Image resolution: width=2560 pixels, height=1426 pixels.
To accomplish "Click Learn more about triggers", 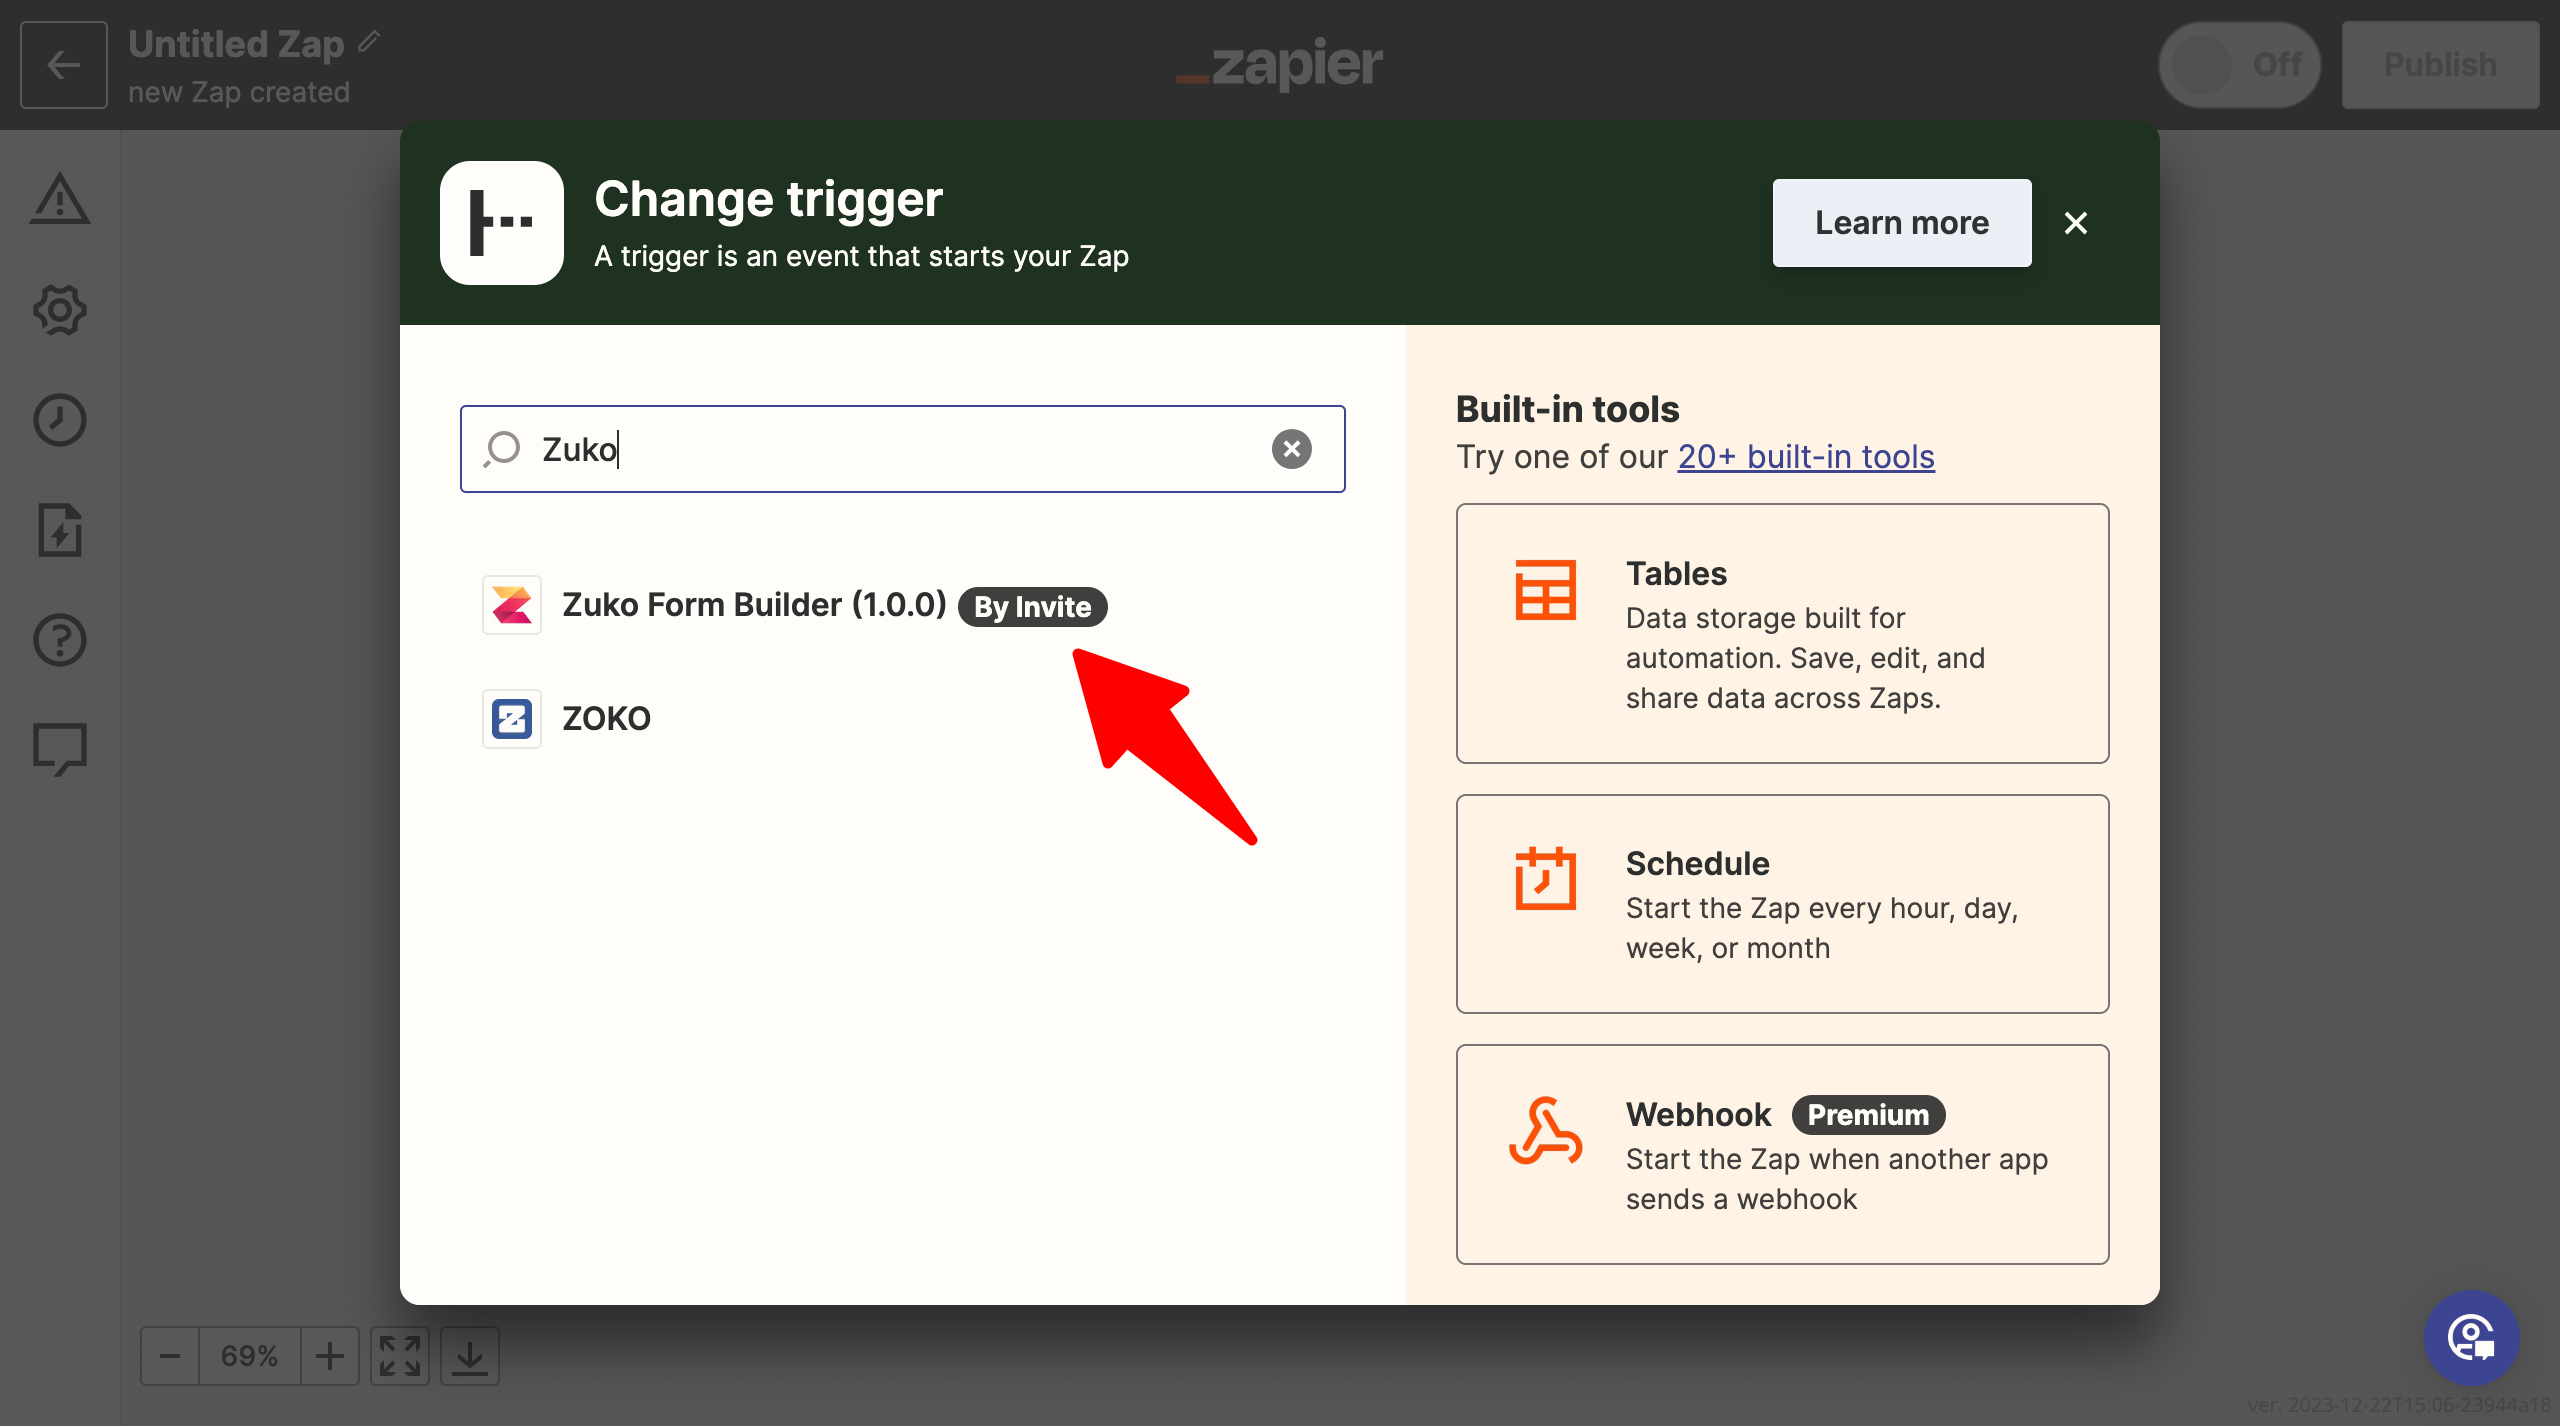I will 1901,222.
